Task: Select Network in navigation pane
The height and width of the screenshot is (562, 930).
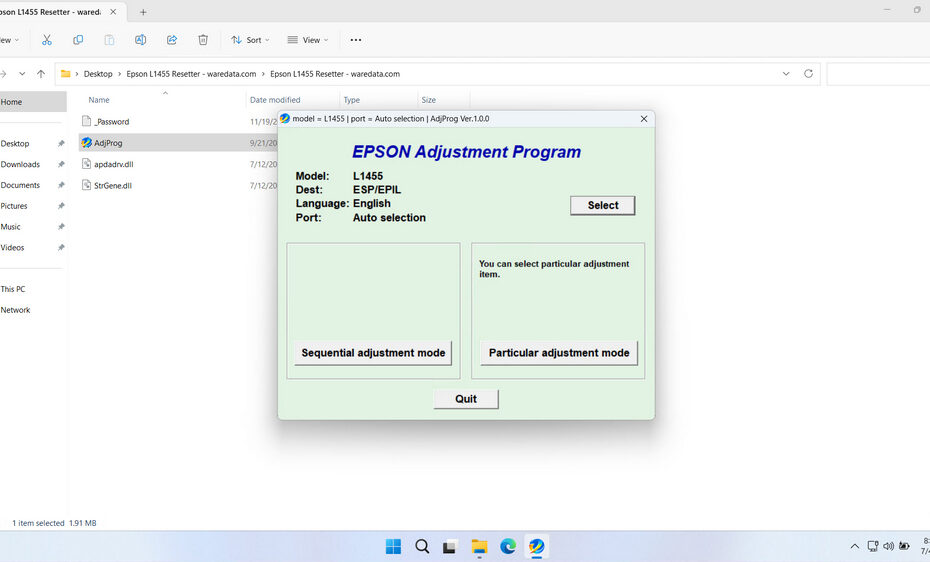Action: pos(15,309)
